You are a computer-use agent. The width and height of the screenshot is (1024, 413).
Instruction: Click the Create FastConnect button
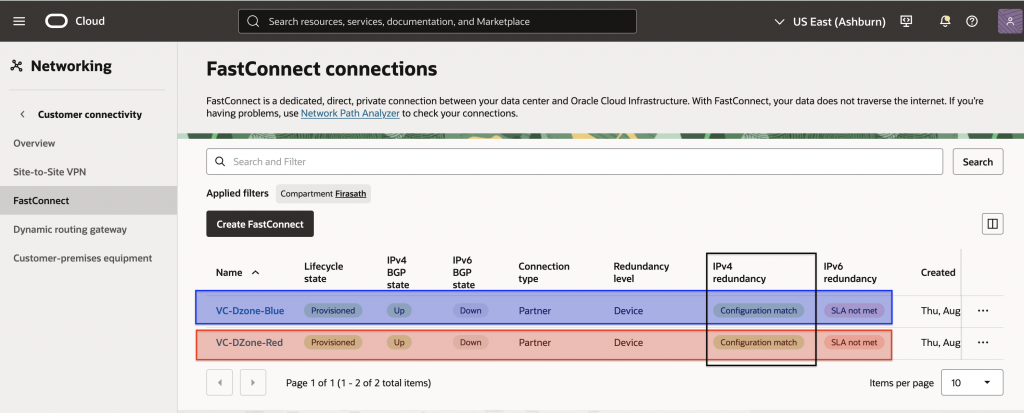pos(260,224)
